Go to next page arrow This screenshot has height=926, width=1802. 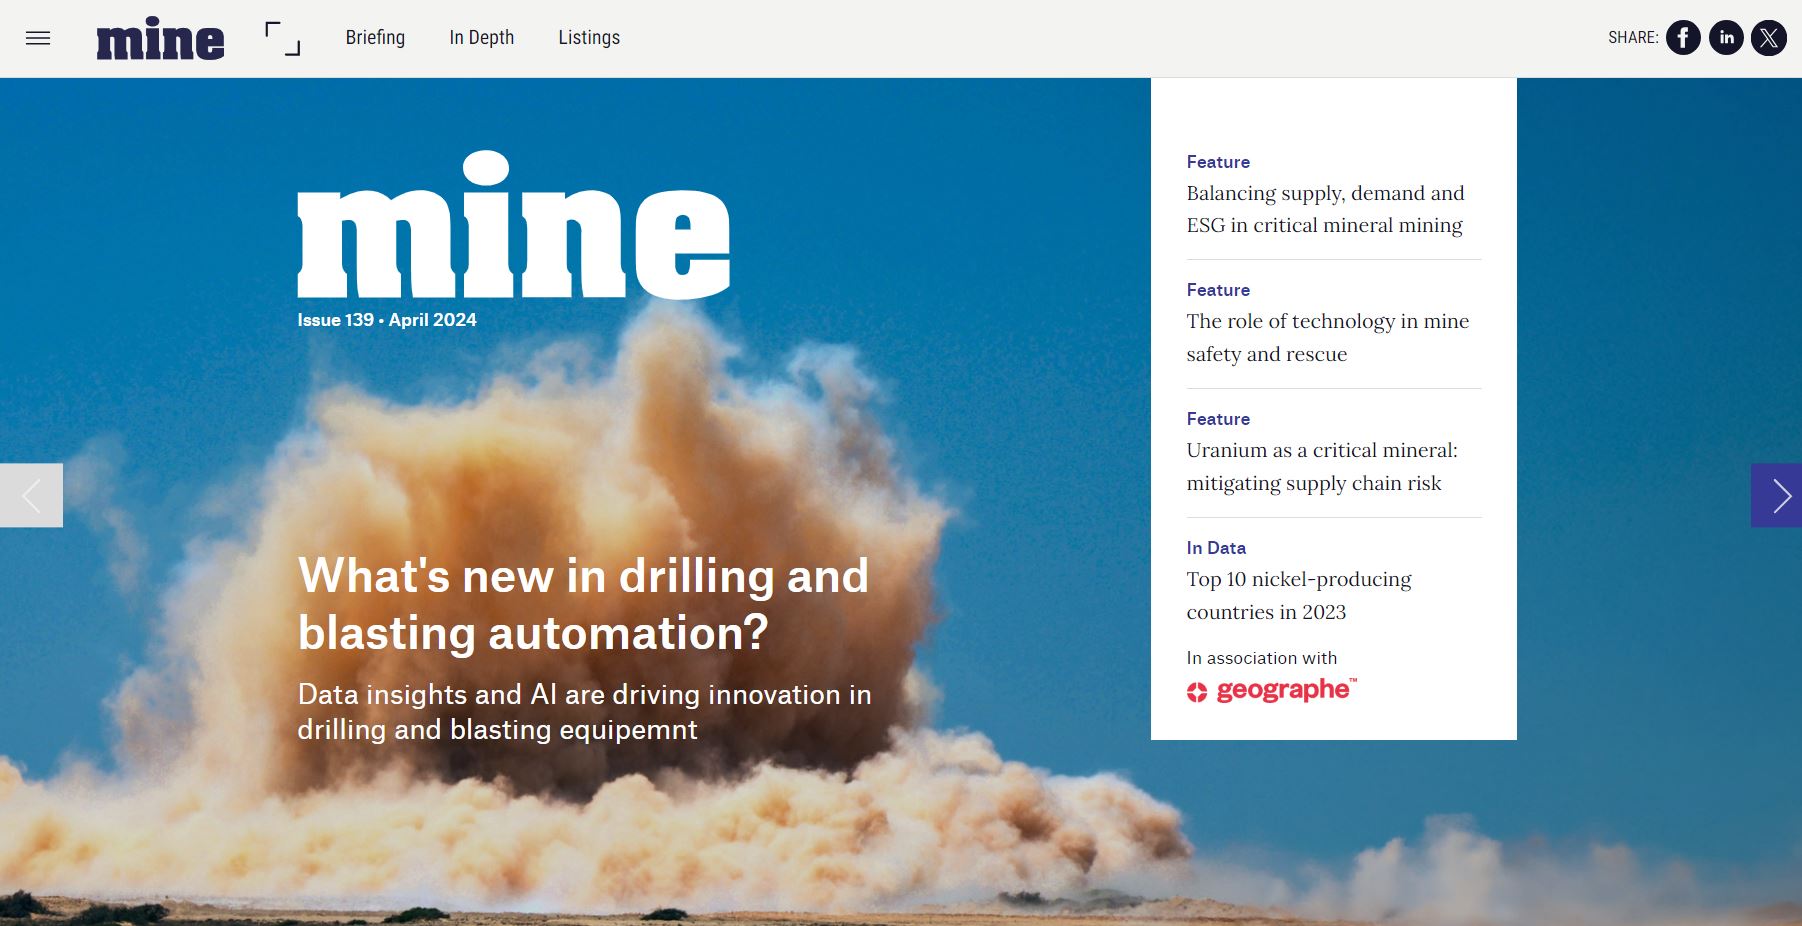1776,495
